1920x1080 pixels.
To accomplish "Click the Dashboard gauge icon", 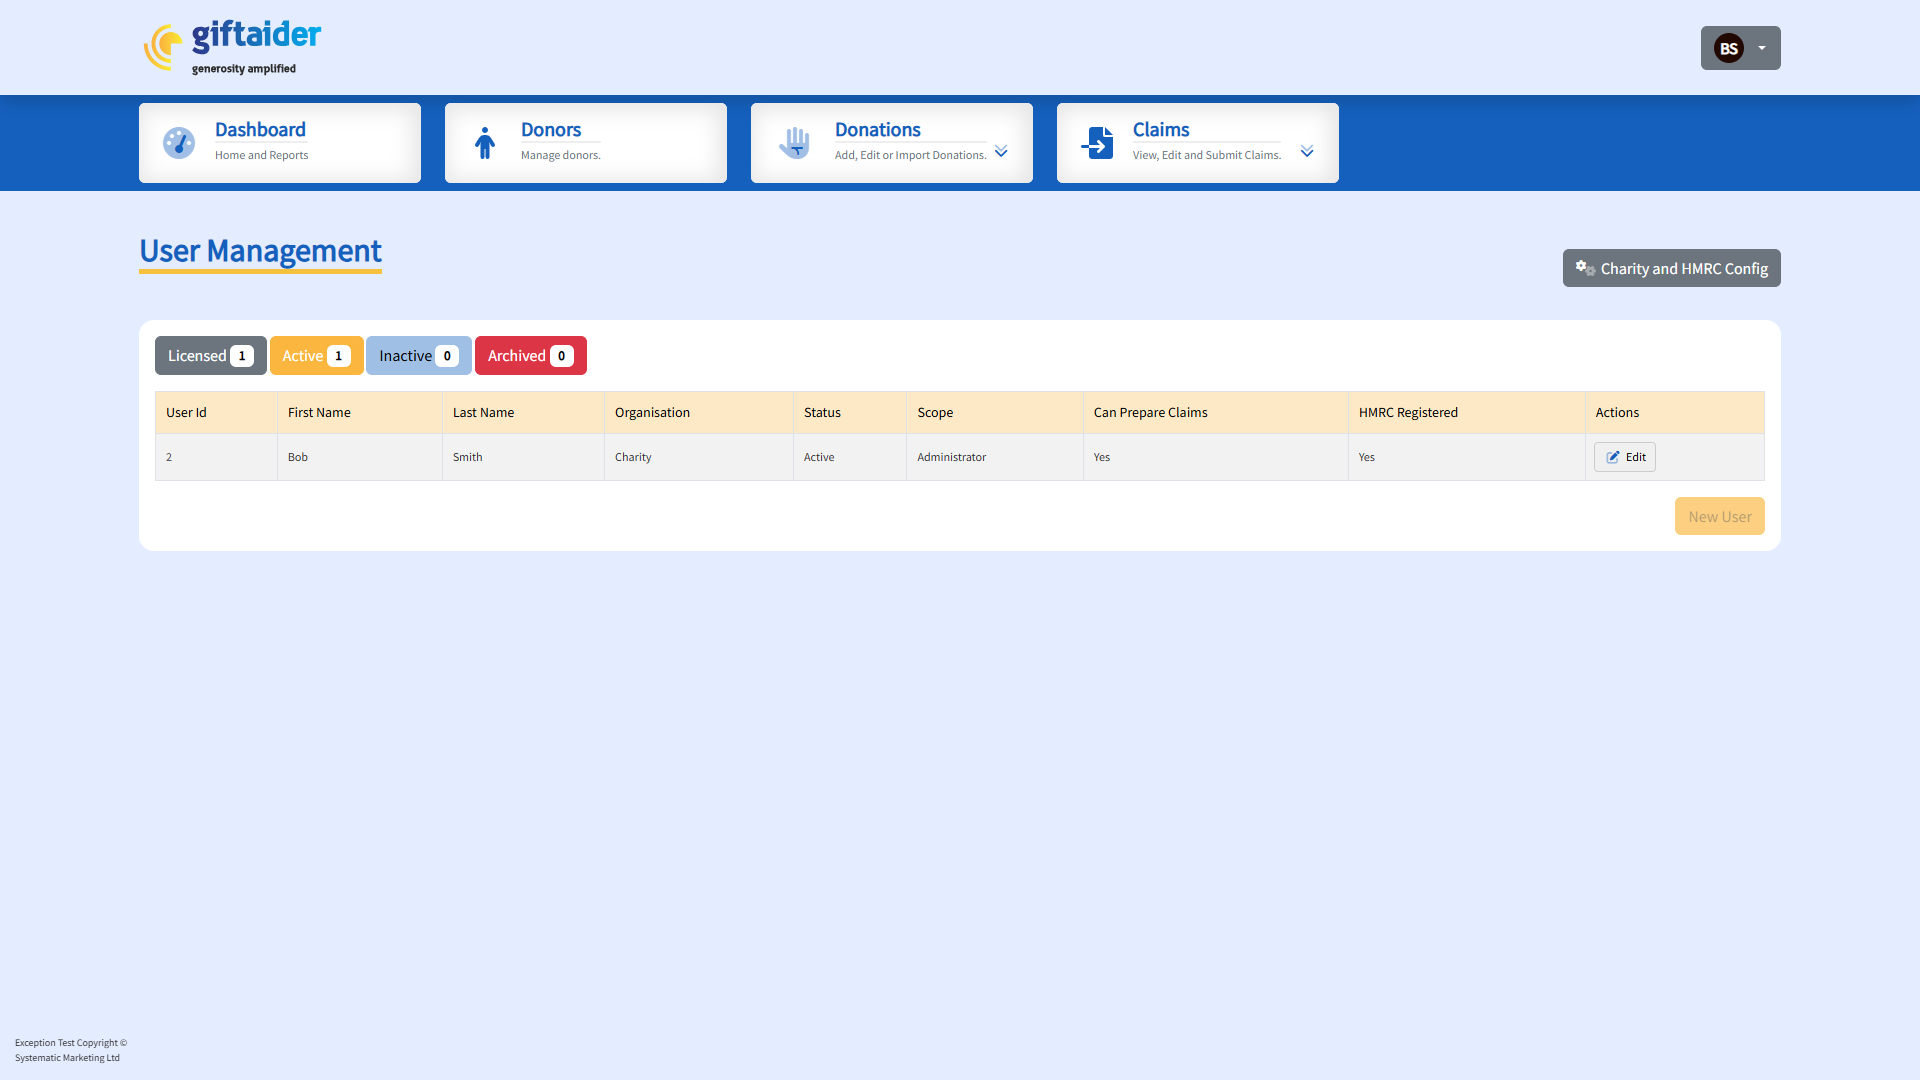I will tap(179, 143).
